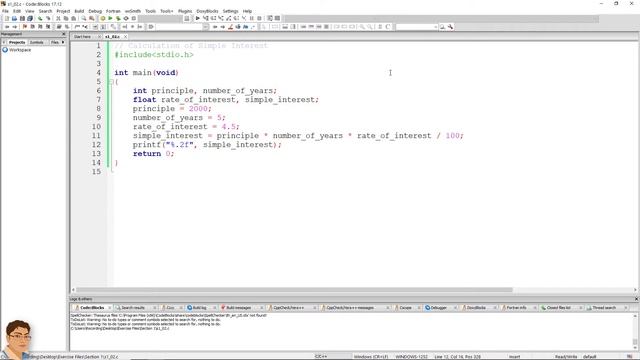Open the Thread search log tab
The width and height of the screenshot is (640, 360).
point(604,308)
